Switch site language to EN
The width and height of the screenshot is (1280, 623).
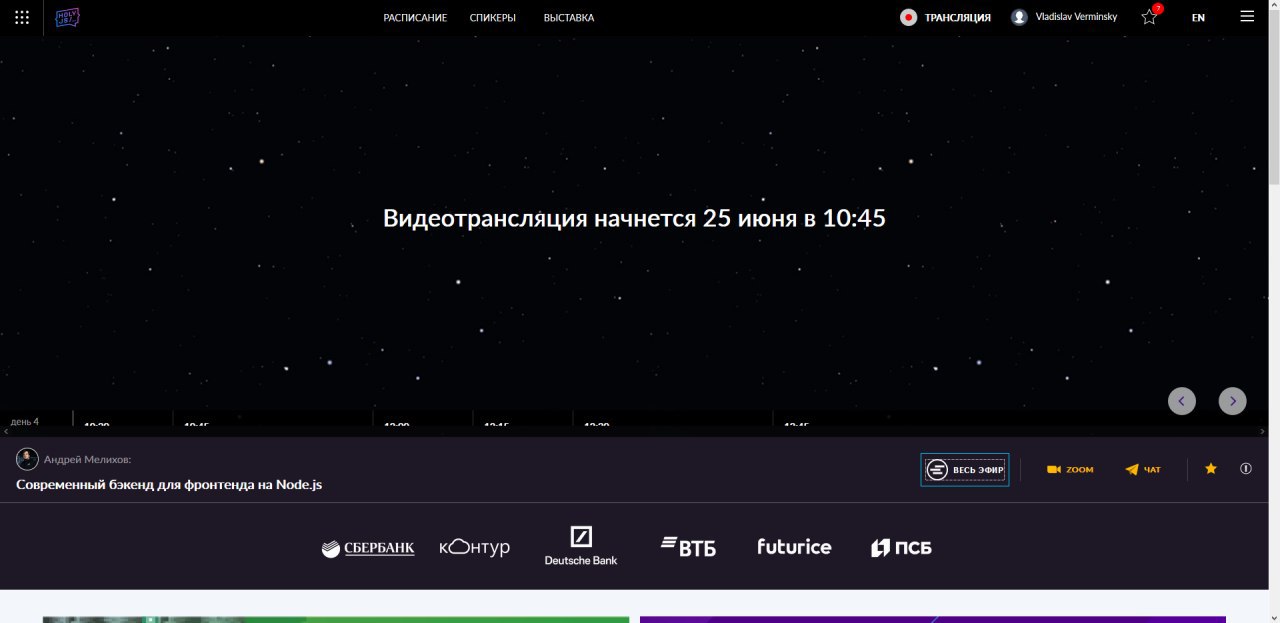coord(1198,18)
